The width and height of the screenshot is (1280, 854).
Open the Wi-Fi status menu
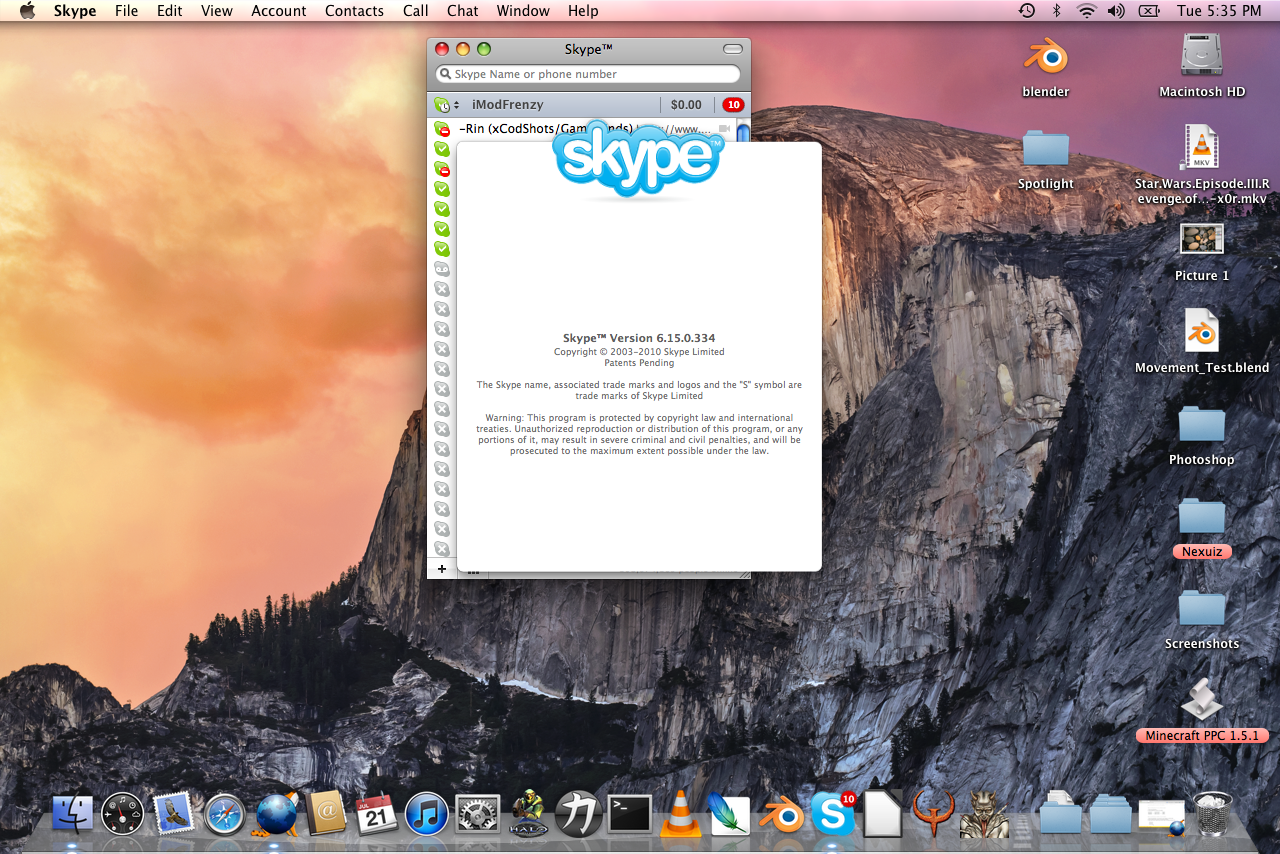point(1086,11)
